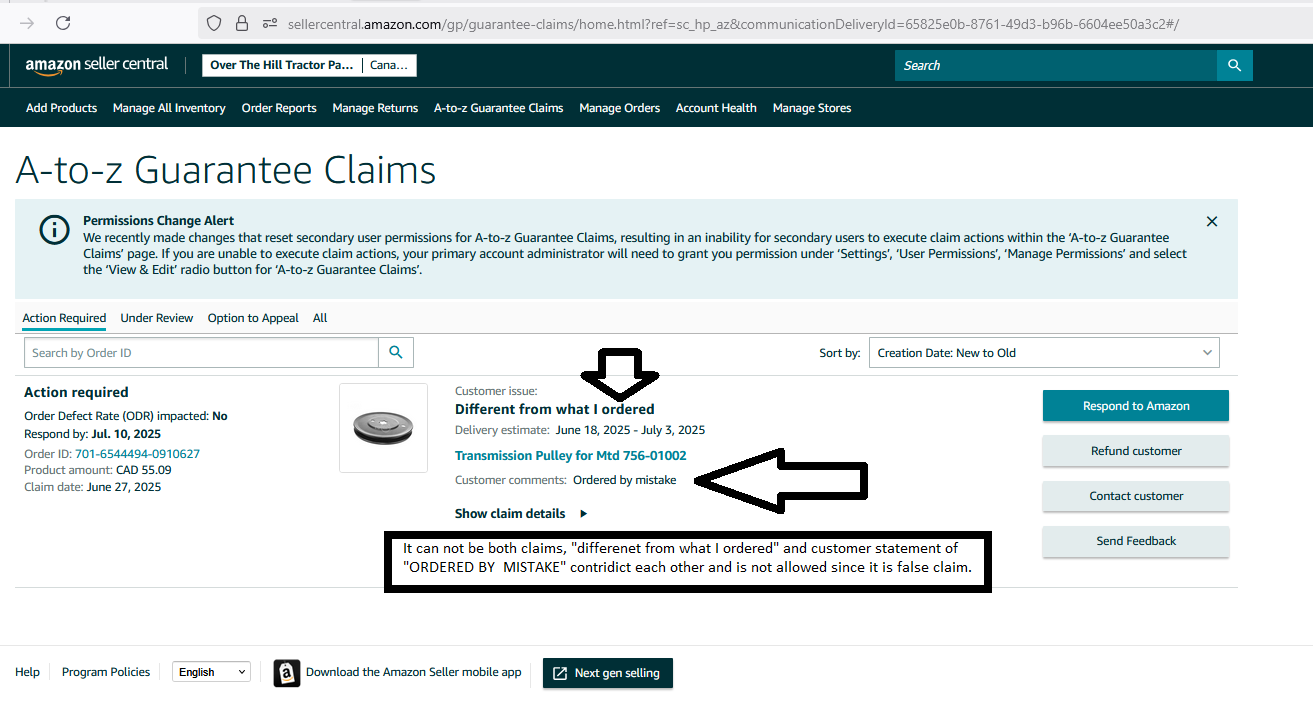Open Order Reports menu item
This screenshot has width=1313, height=717.
279,108
